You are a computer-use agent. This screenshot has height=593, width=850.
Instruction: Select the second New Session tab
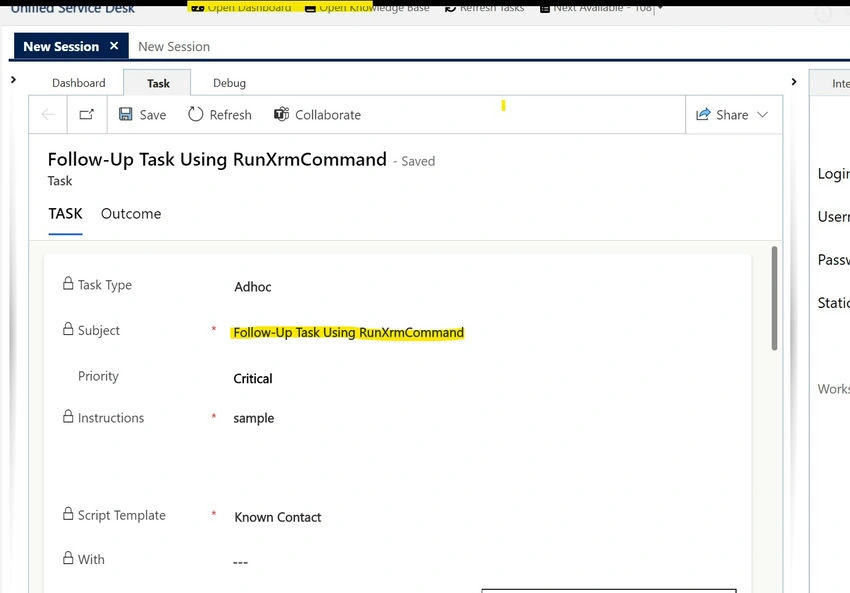(174, 47)
